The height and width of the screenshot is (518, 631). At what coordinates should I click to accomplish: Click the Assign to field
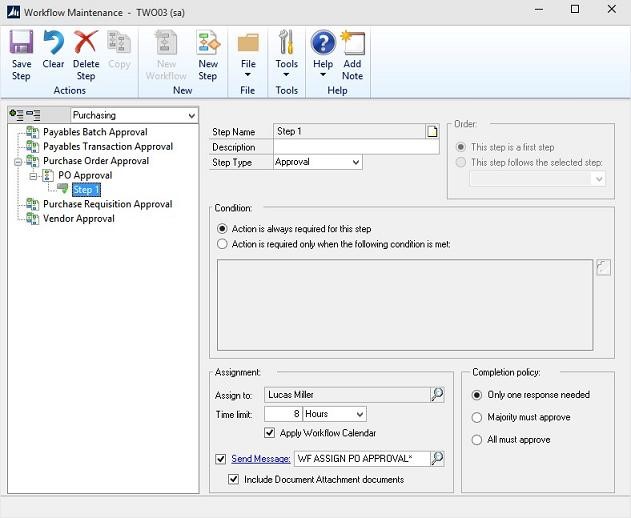(347, 395)
